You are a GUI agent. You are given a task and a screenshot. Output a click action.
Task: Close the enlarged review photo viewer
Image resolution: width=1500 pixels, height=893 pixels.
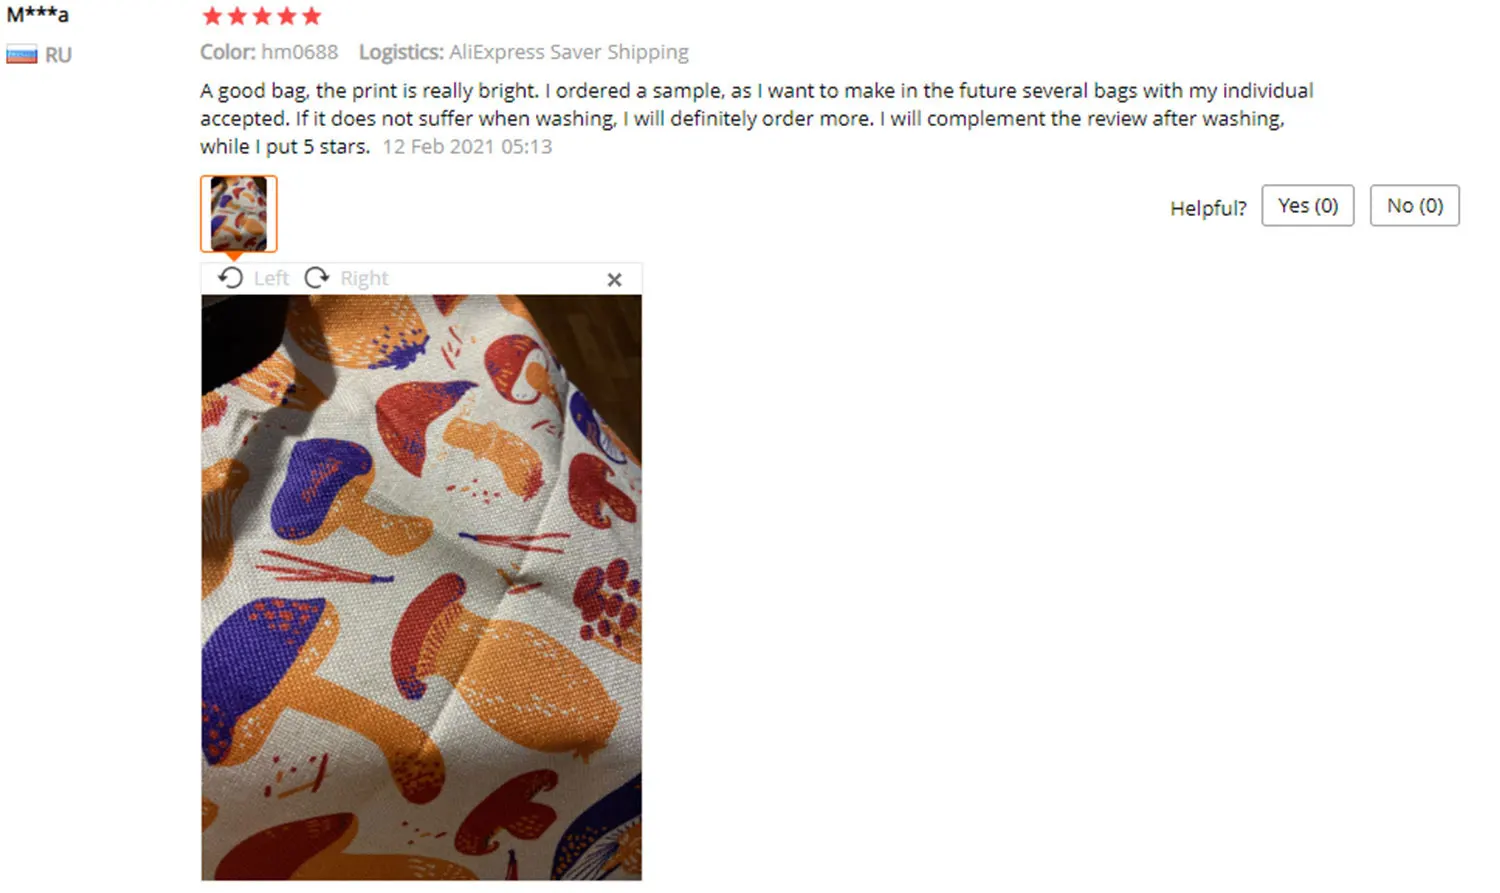(x=614, y=280)
